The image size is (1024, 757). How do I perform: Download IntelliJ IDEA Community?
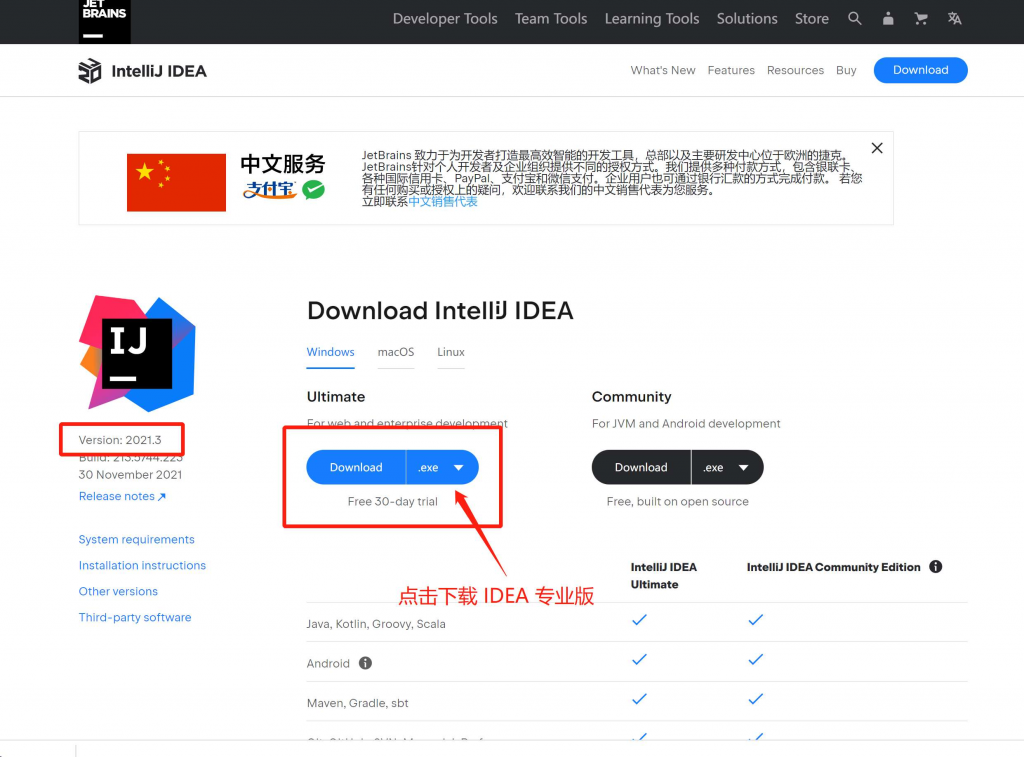pyautogui.click(x=641, y=467)
